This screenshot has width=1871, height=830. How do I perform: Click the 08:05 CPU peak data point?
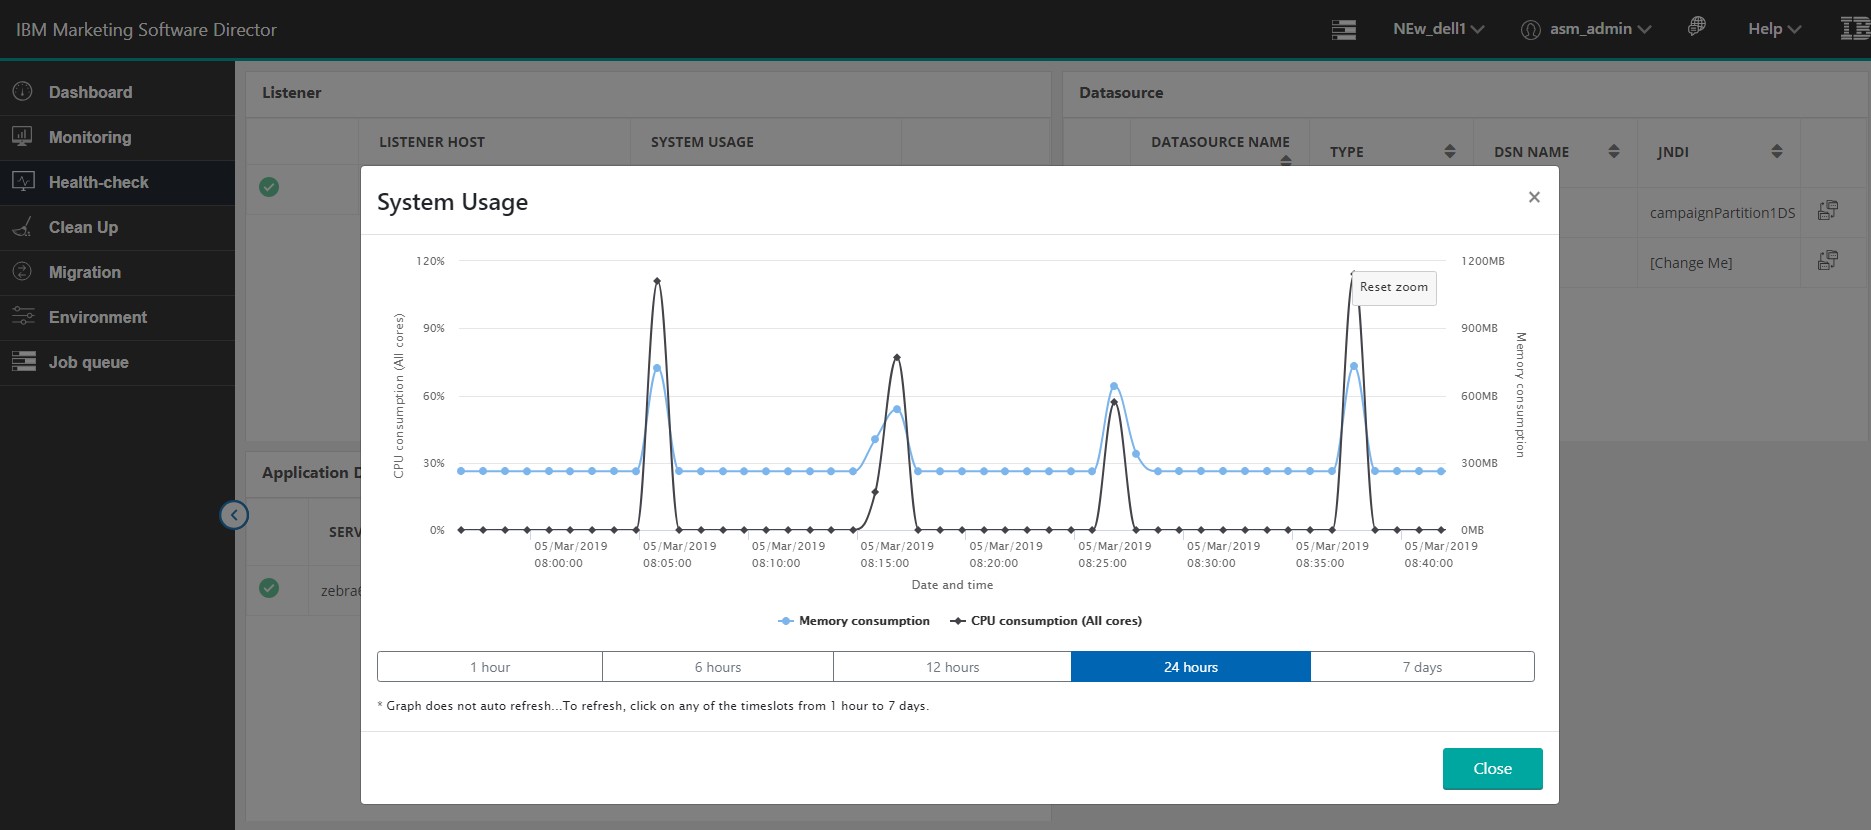pyautogui.click(x=657, y=281)
